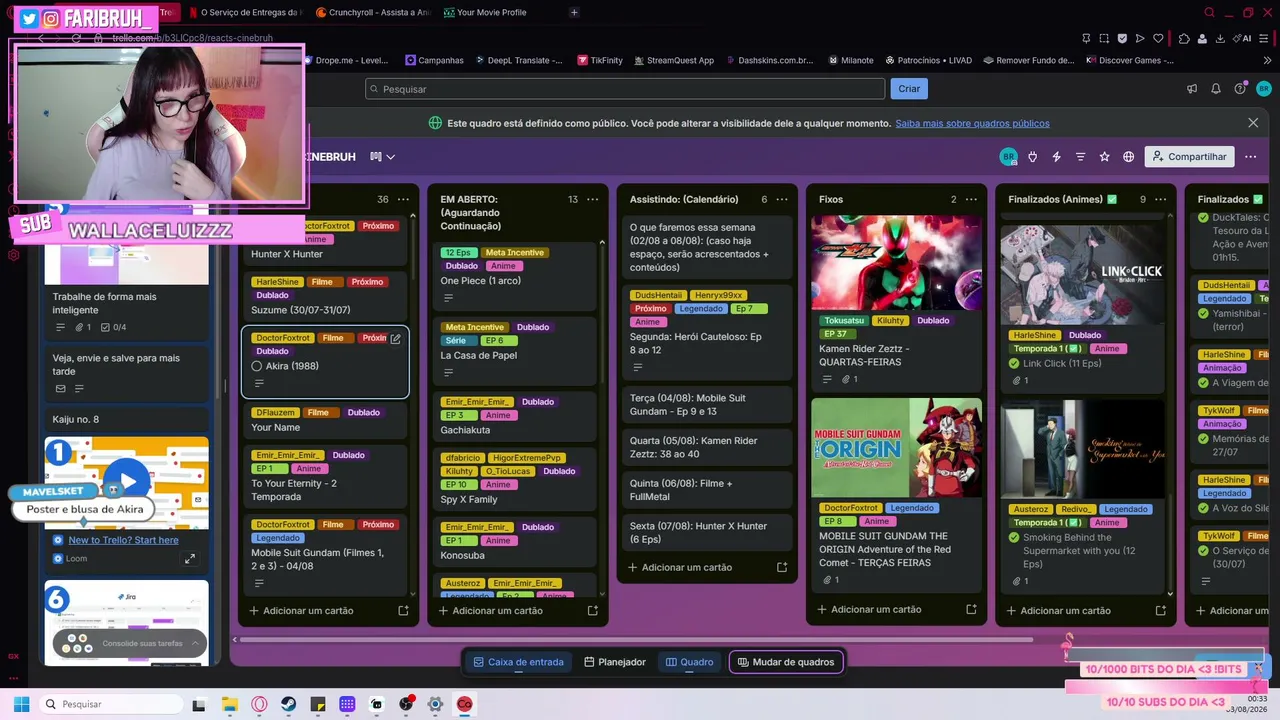Screen dimensions: 1280x720
Task: Collapse the Consolide suas tarefas popup chevron
Action: pyautogui.click(x=193, y=643)
